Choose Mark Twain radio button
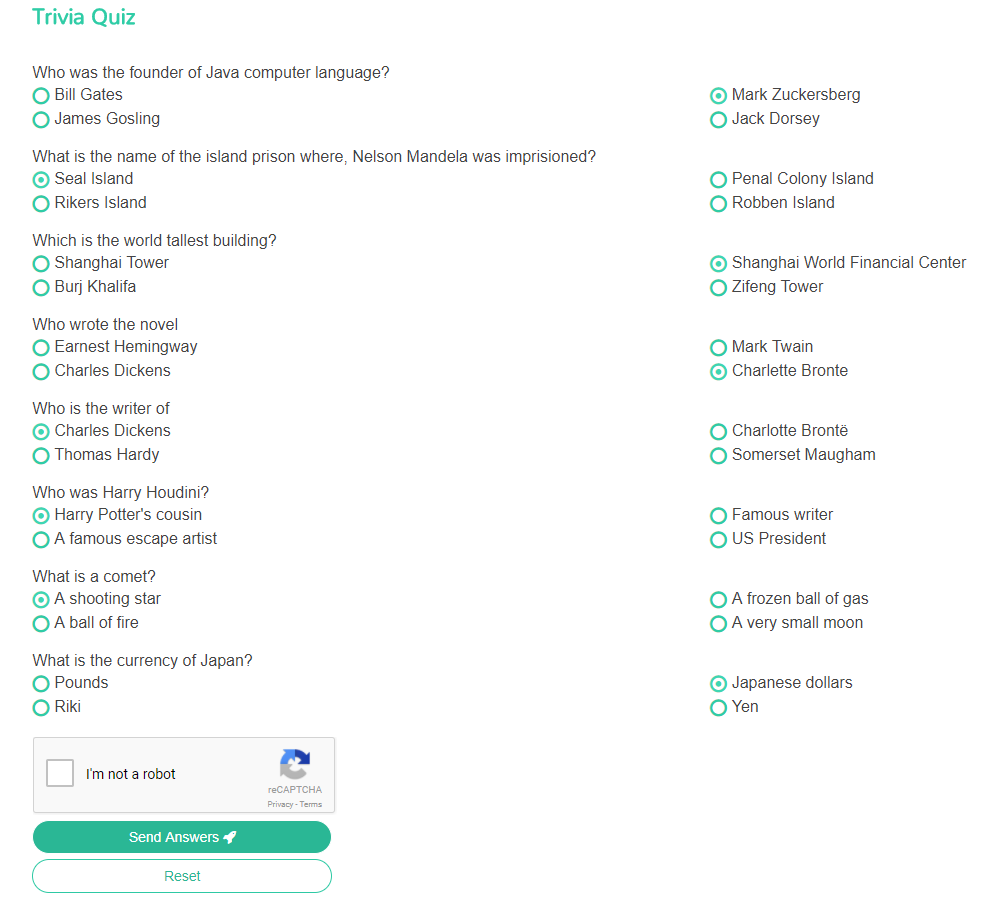The width and height of the screenshot is (992, 902). coord(718,347)
